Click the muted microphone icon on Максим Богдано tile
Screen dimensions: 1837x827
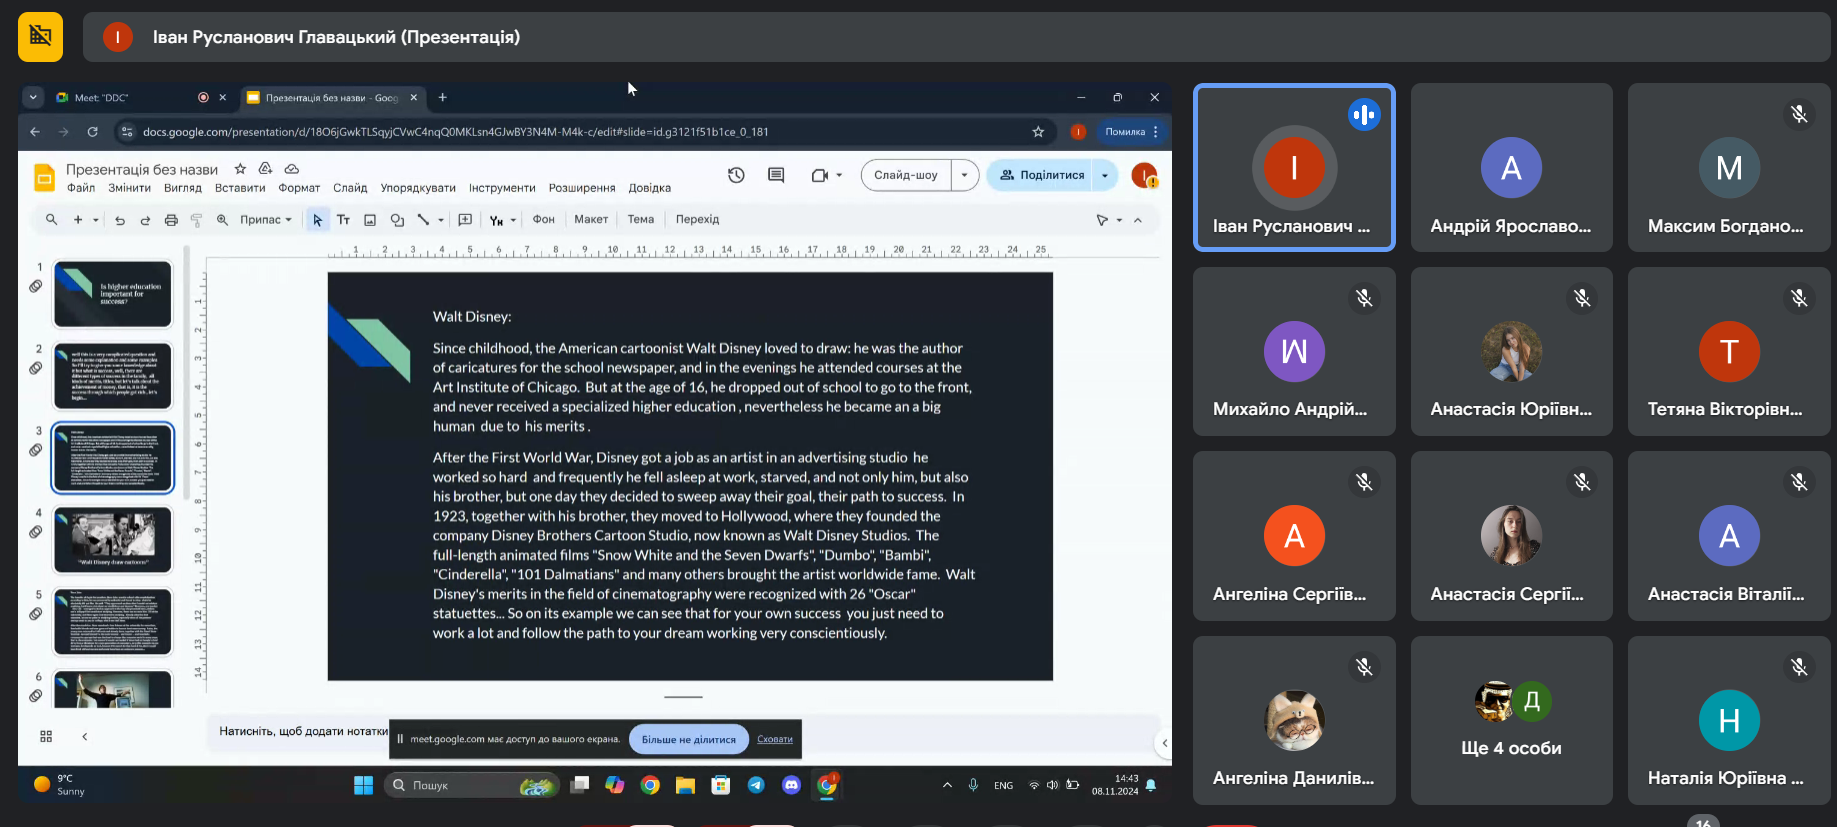(x=1799, y=114)
